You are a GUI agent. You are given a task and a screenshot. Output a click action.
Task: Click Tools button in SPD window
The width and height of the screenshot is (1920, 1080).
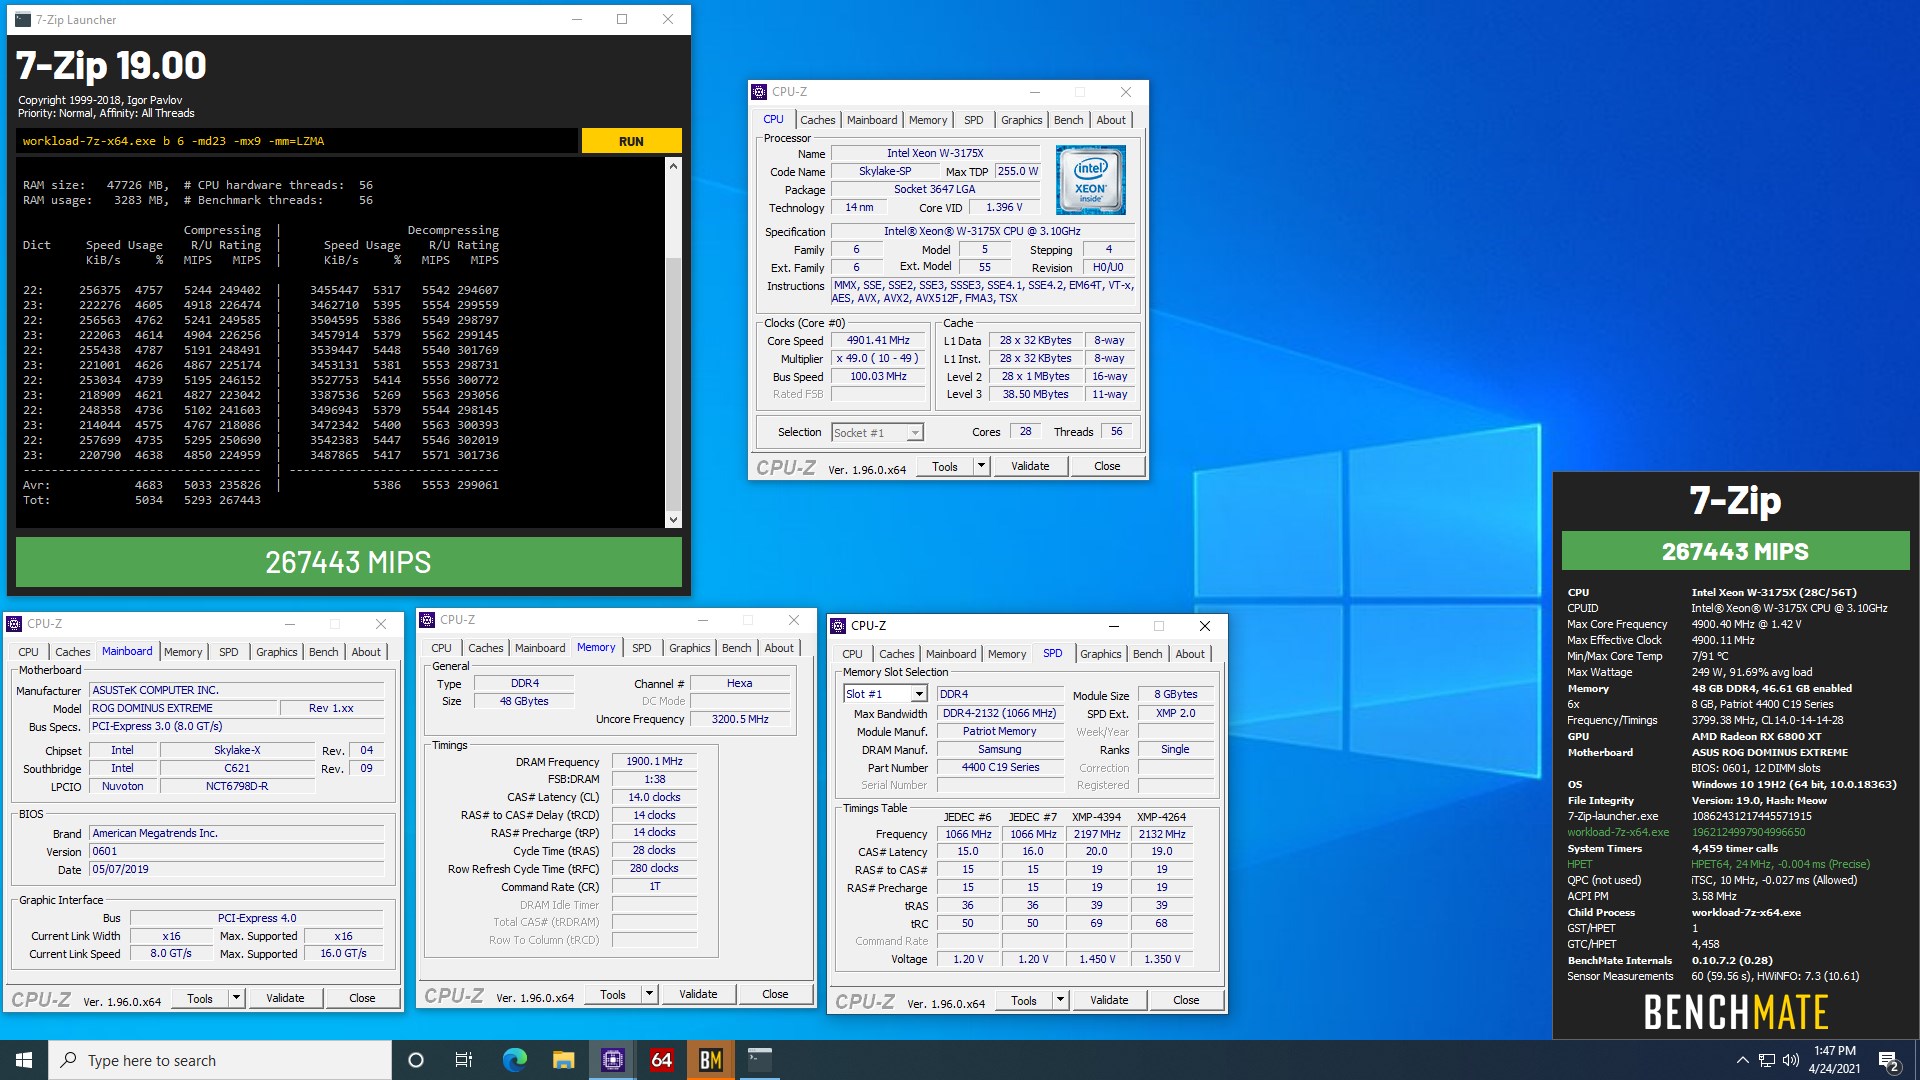(1024, 1000)
